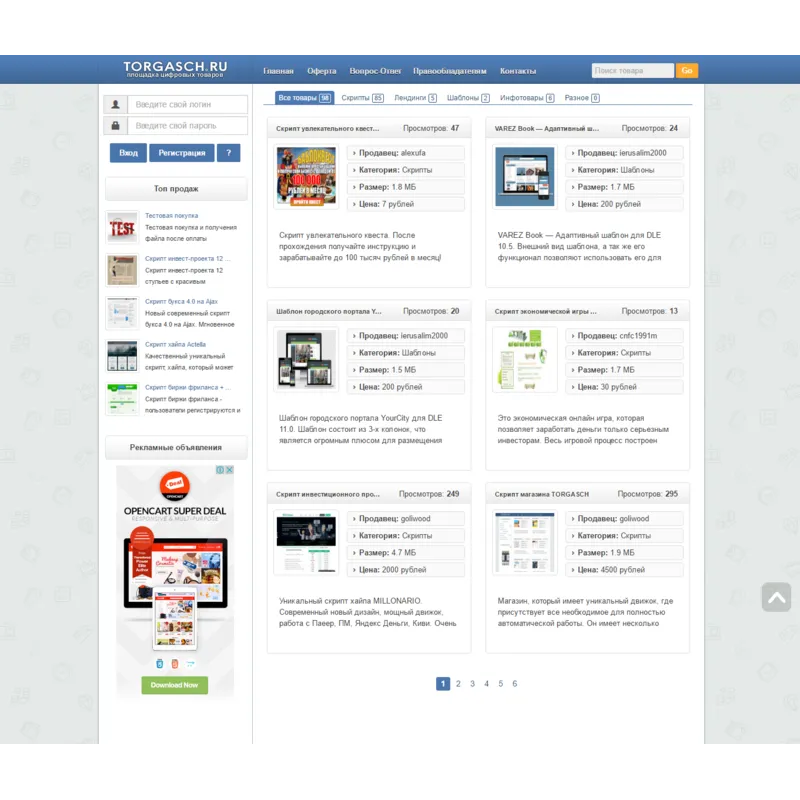
Task: Click the TORGASCH shop script thumbnail
Action: [x=525, y=542]
